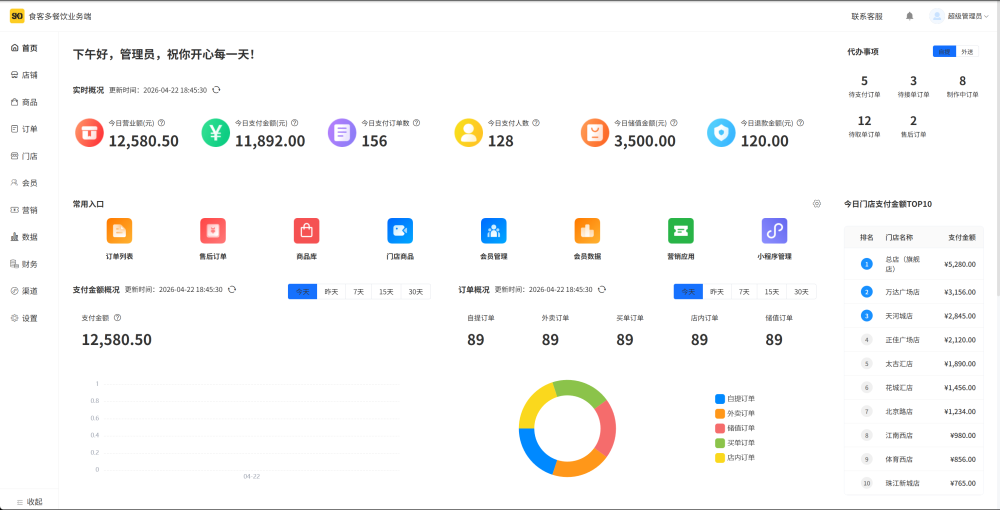This screenshot has width=1000, height=510.
Task: Open the 超级管理员 account dropdown
Action: coord(960,17)
